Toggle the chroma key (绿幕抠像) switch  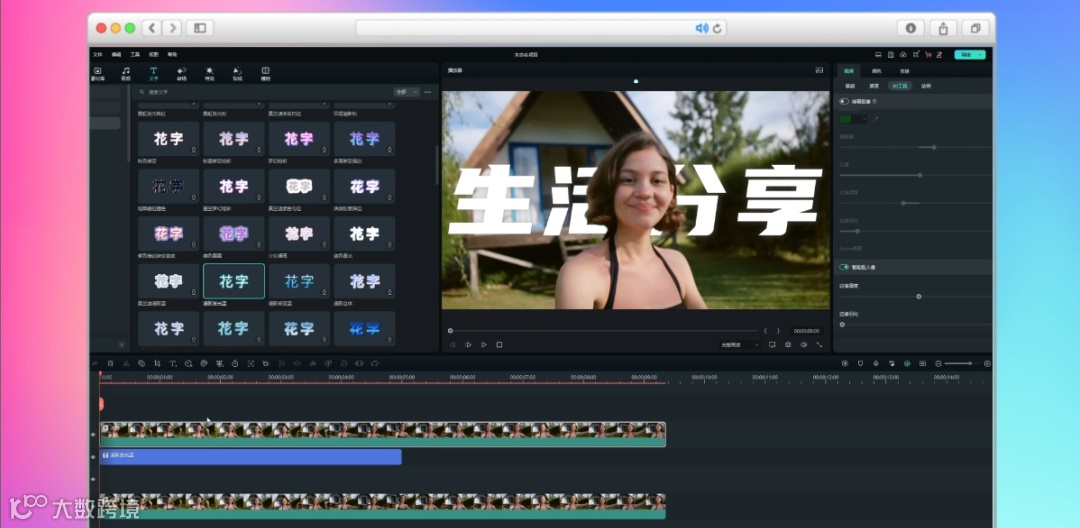844,101
